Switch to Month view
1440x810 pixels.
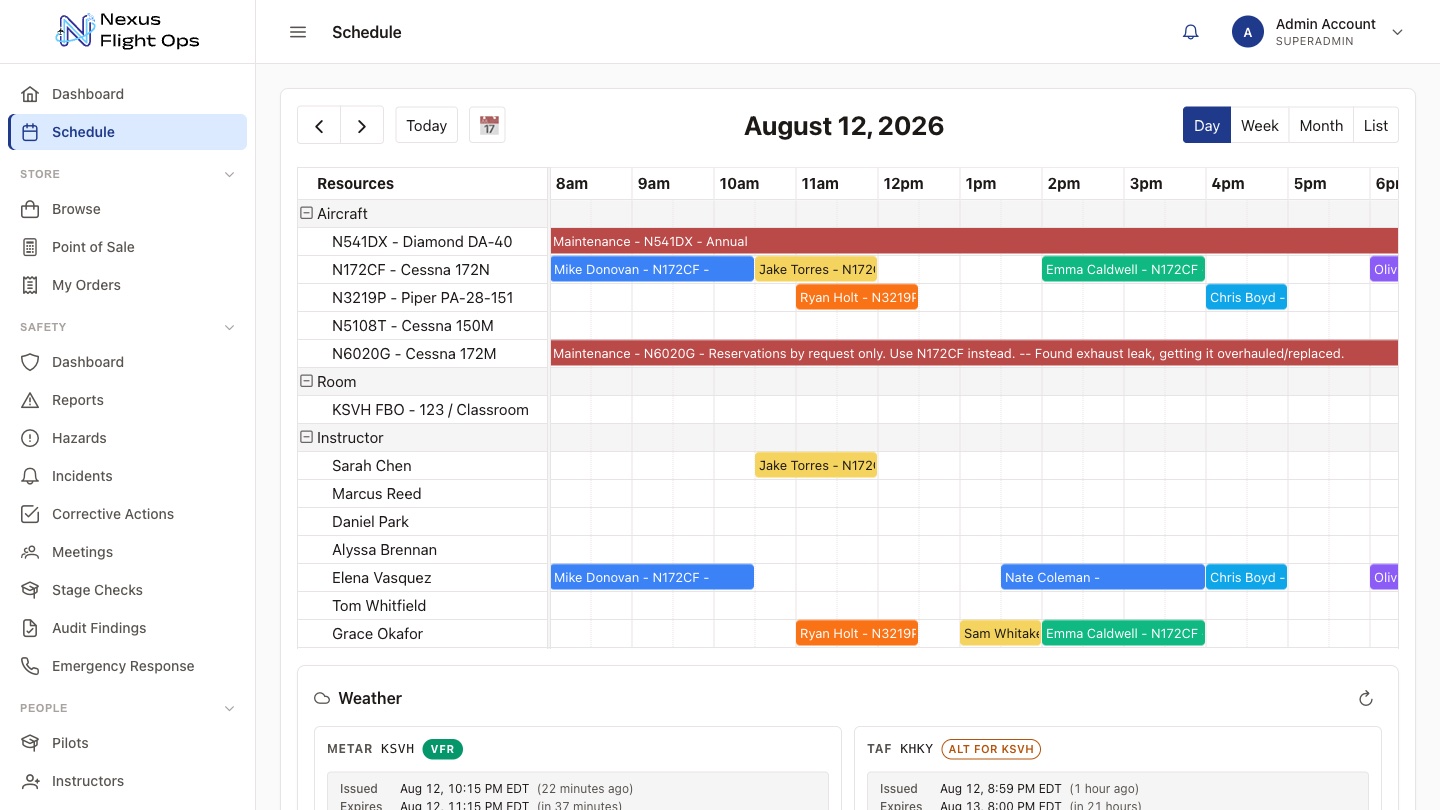1321,125
